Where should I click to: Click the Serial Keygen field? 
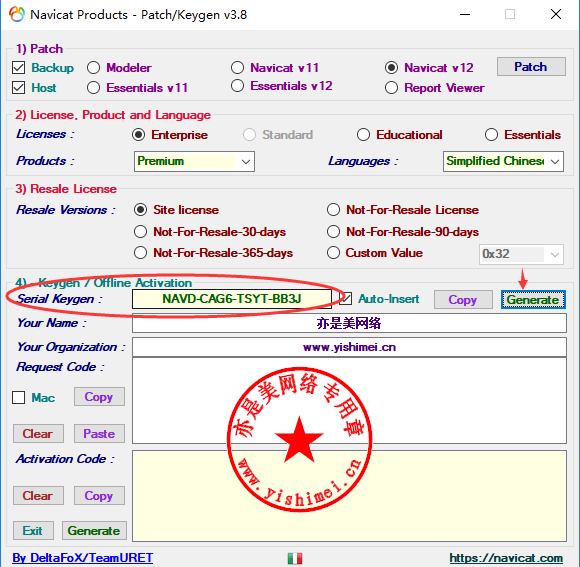(232, 299)
